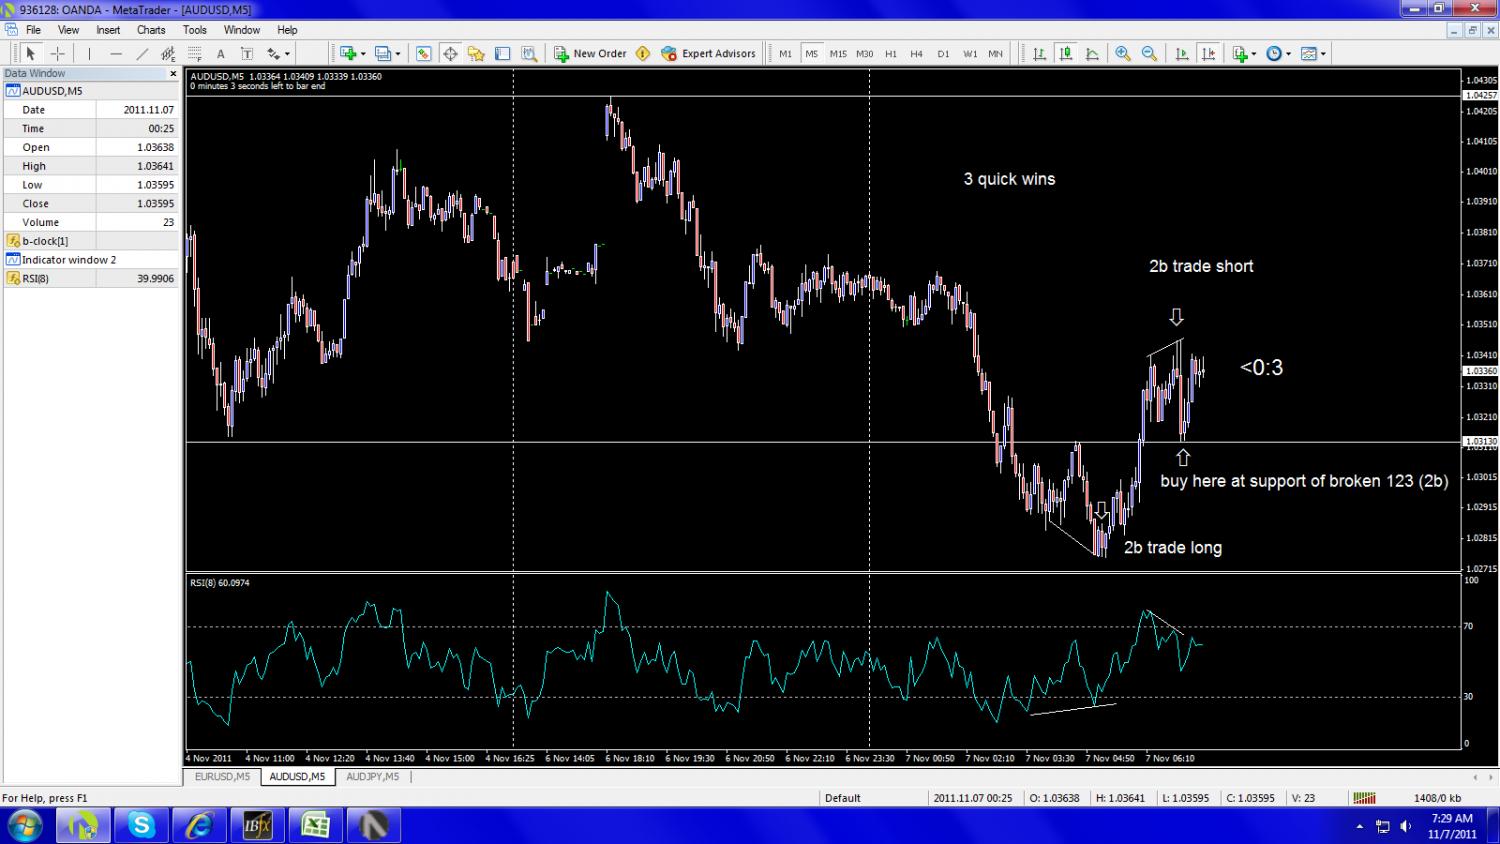Close the Data Window panel
1500x844 pixels.
pos(172,73)
